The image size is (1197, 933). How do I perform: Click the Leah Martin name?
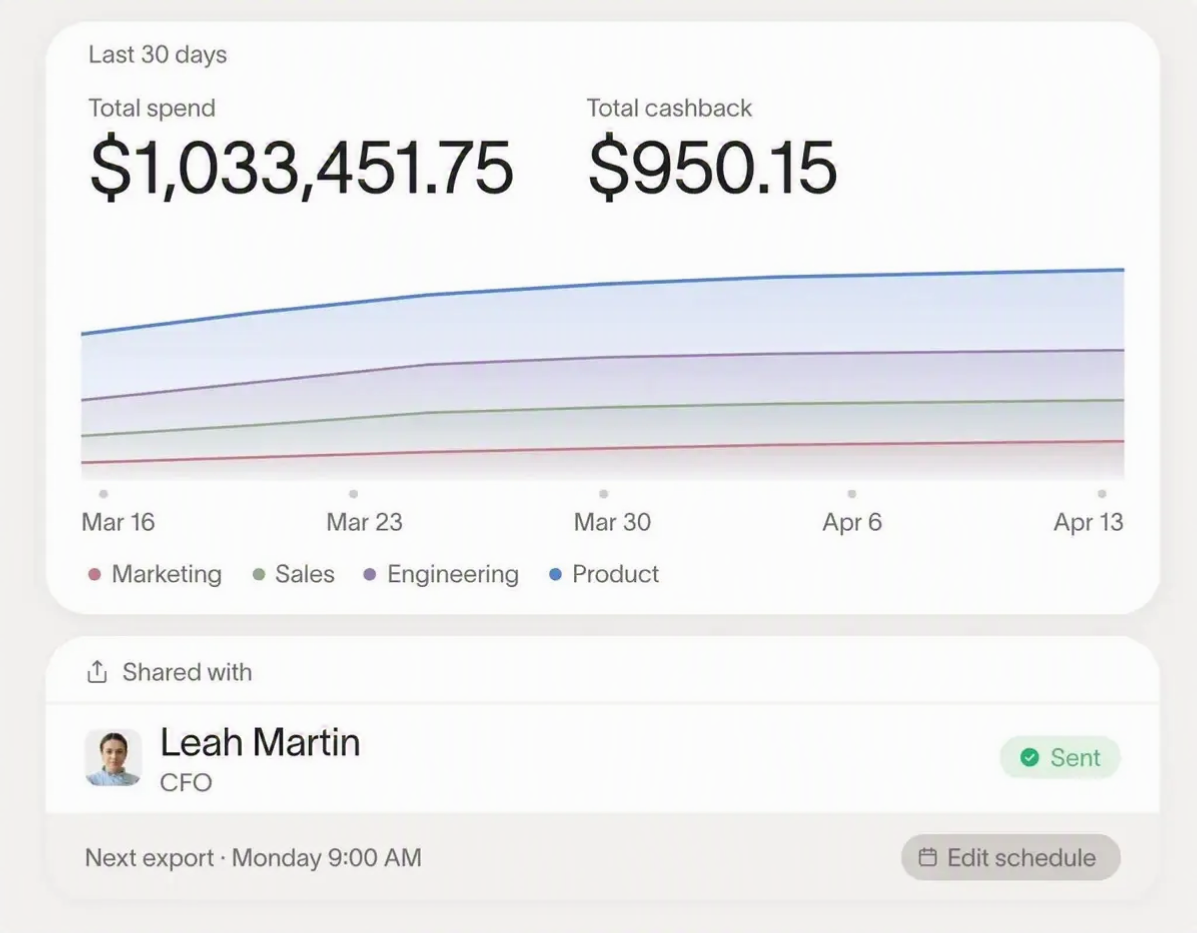pyautogui.click(x=260, y=742)
